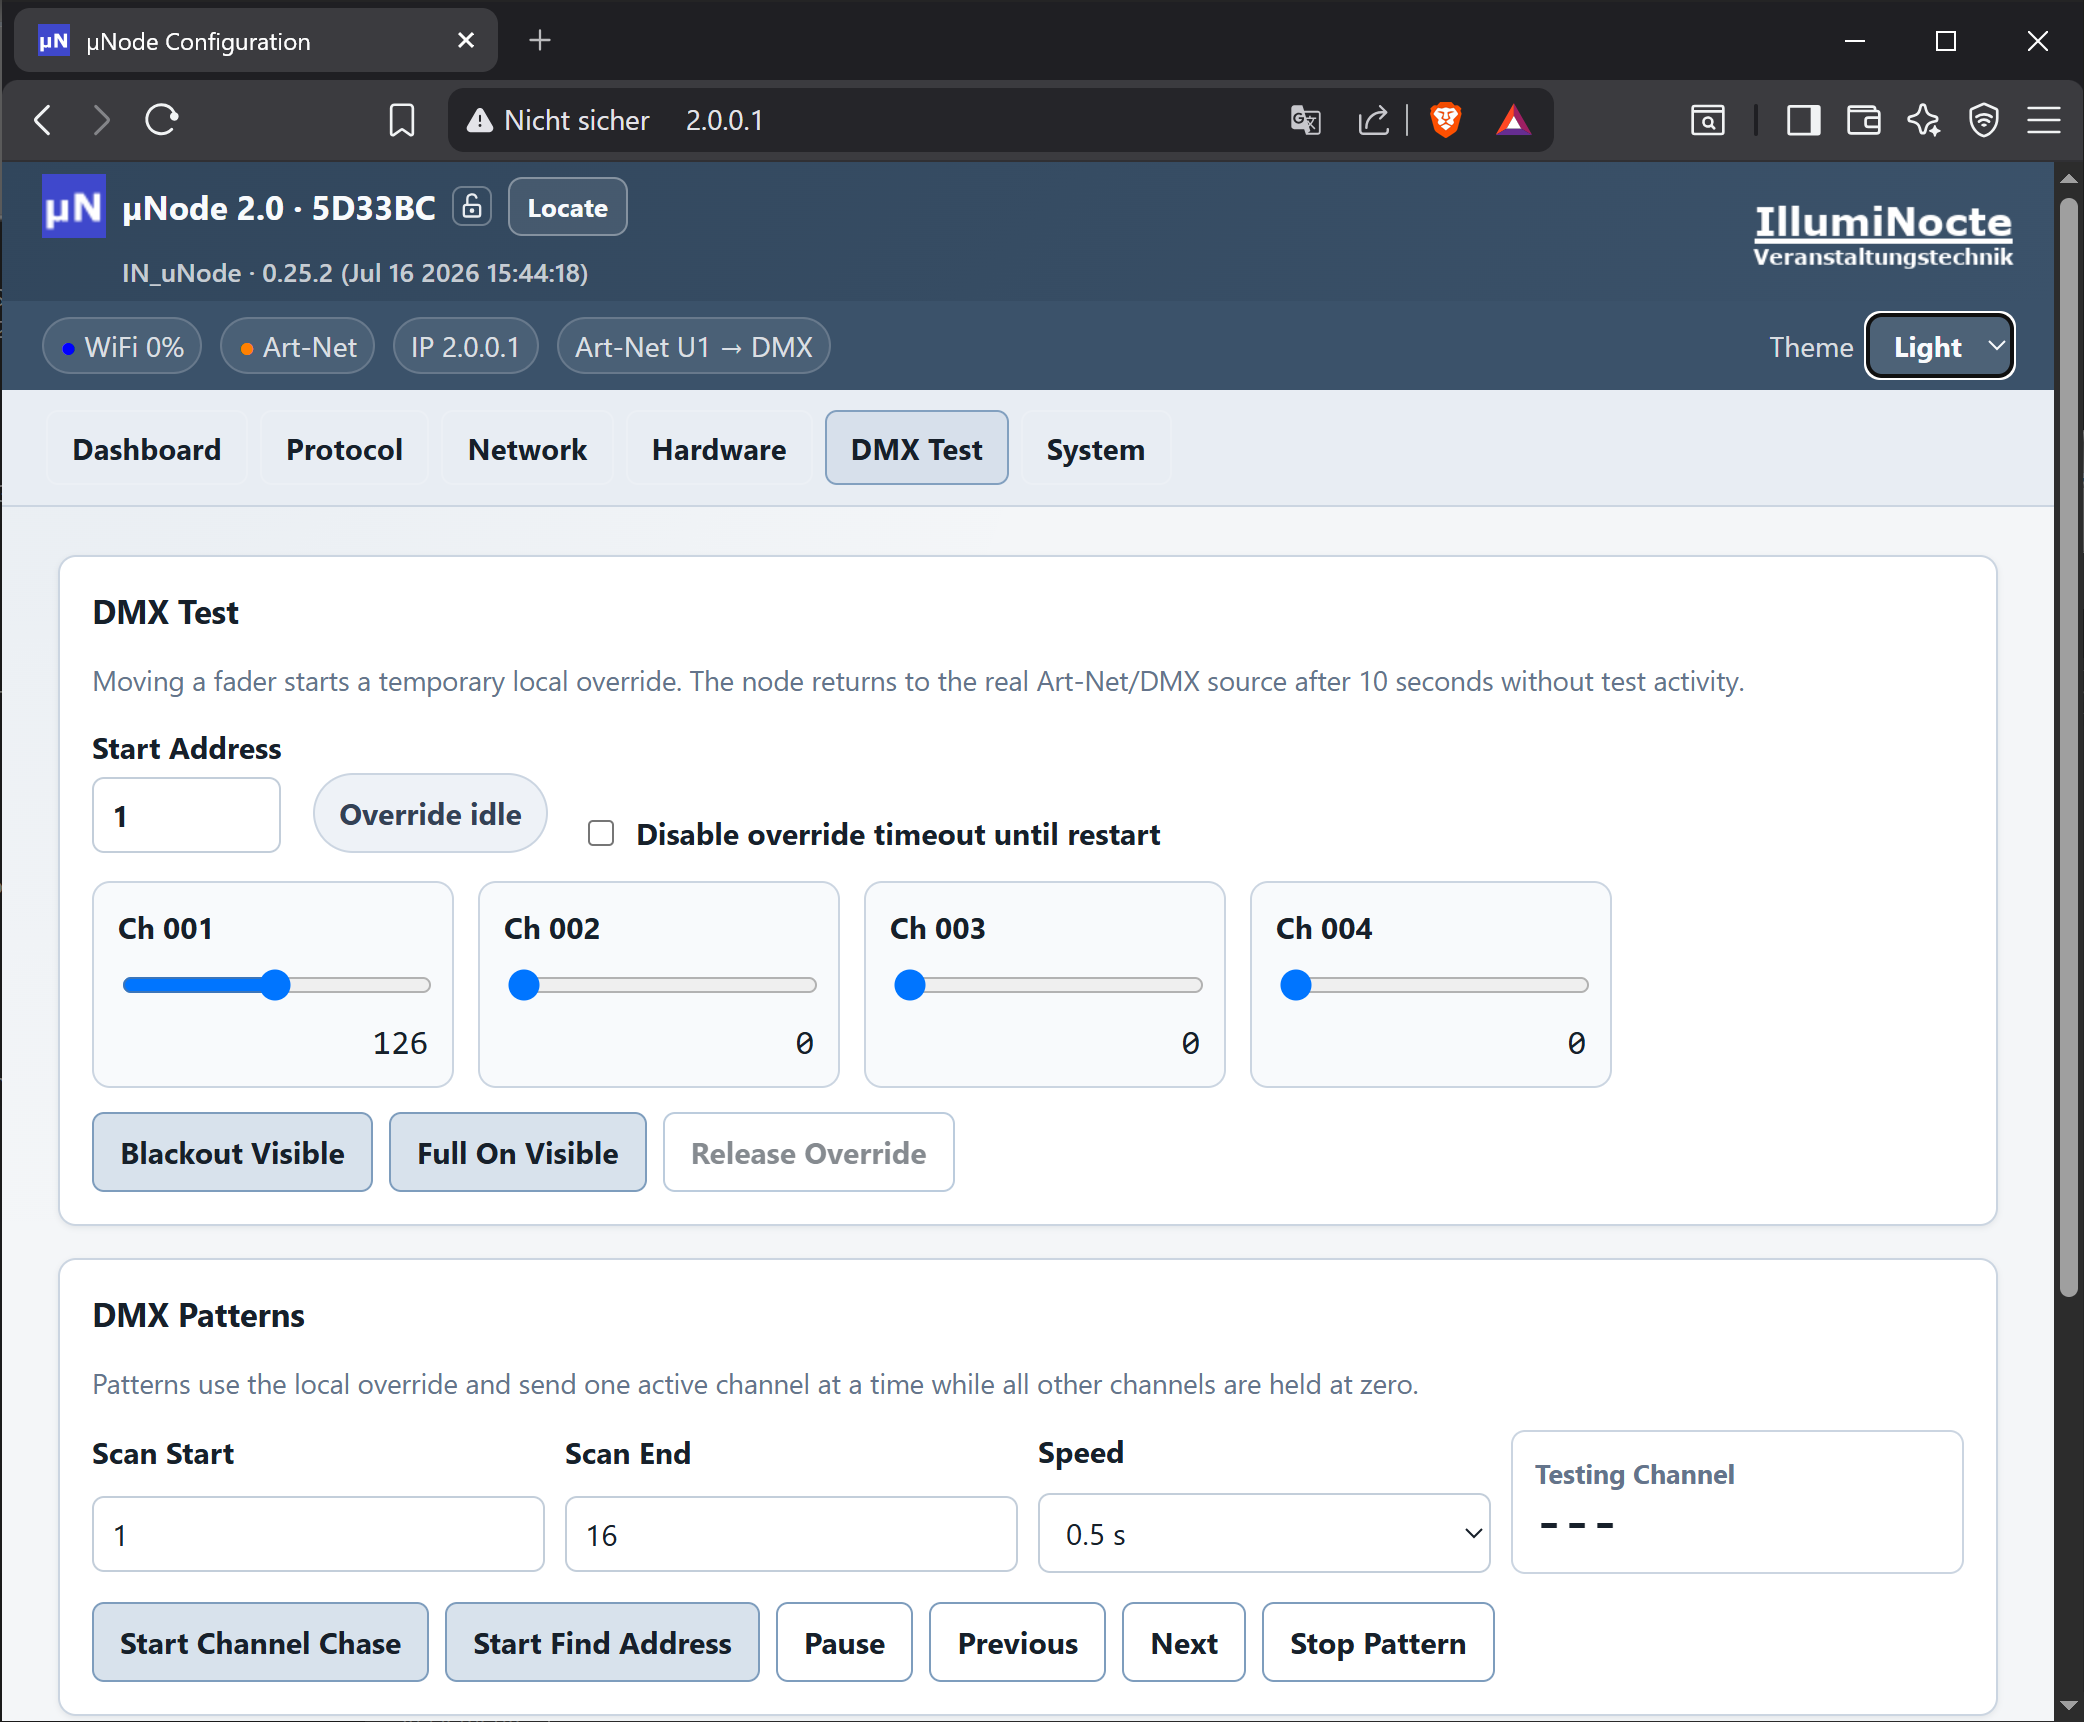Open the Brave Rewards triangle icon

[x=1513, y=120]
